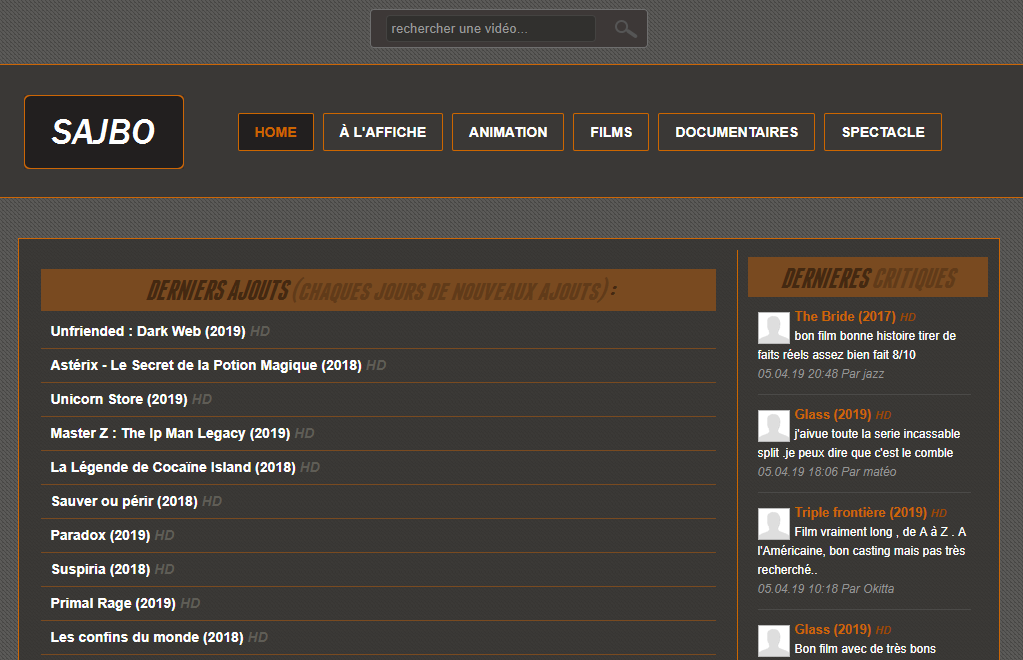Click HD badge next to Suspiria
Image resolution: width=1023 pixels, height=660 pixels.
pos(164,569)
